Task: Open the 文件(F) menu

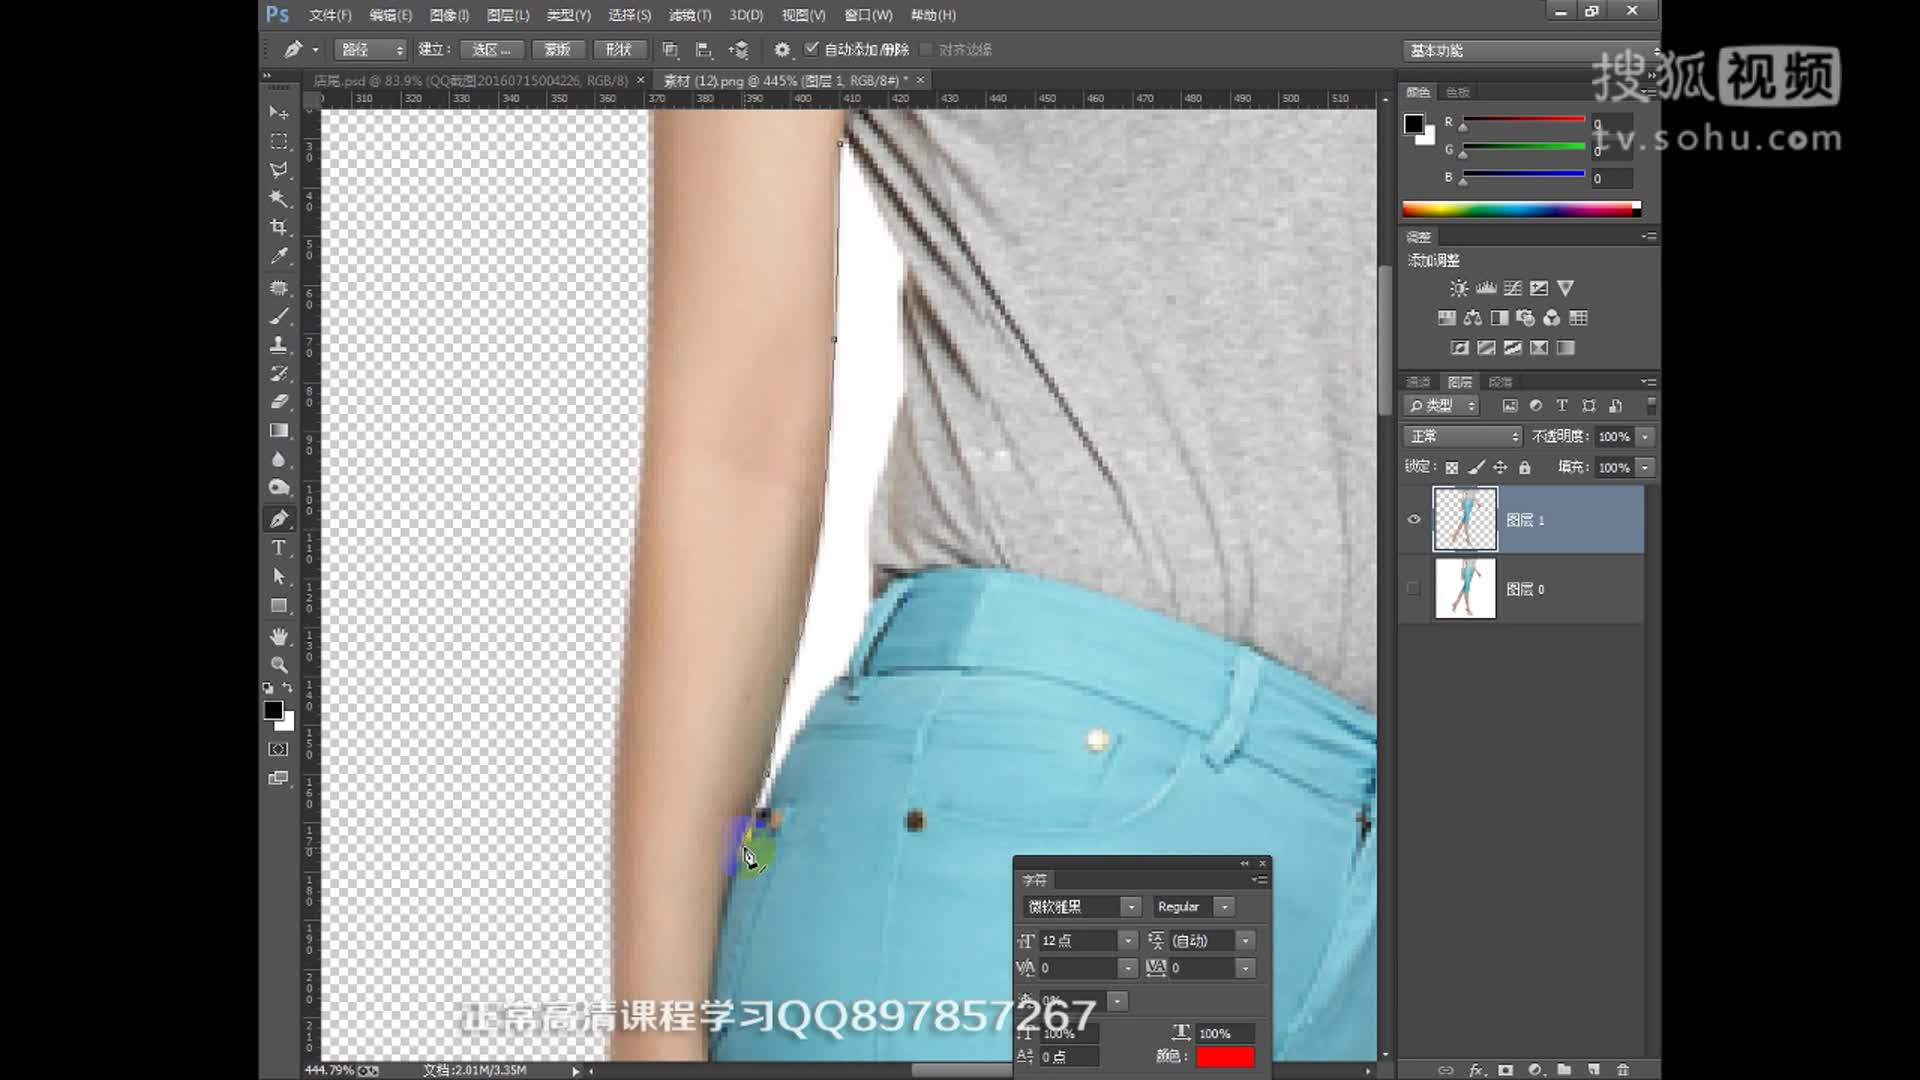Action: [330, 15]
